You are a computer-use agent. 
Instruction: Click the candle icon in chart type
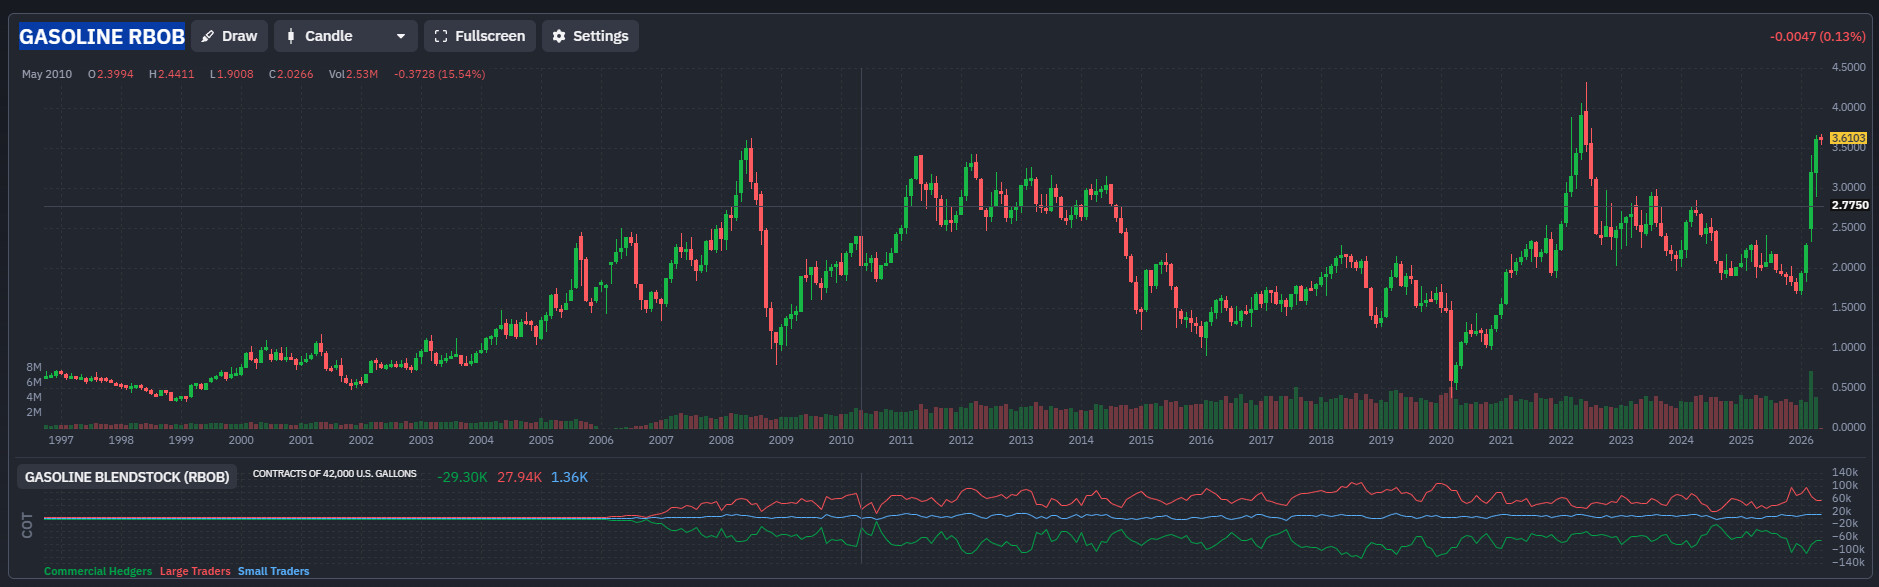point(291,36)
